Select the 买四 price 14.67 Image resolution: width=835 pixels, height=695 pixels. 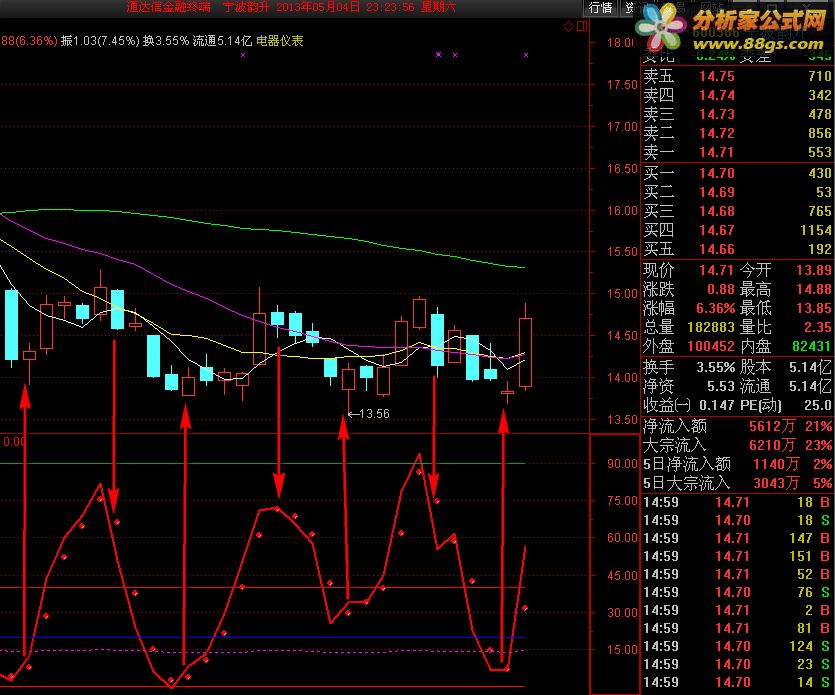pos(717,230)
